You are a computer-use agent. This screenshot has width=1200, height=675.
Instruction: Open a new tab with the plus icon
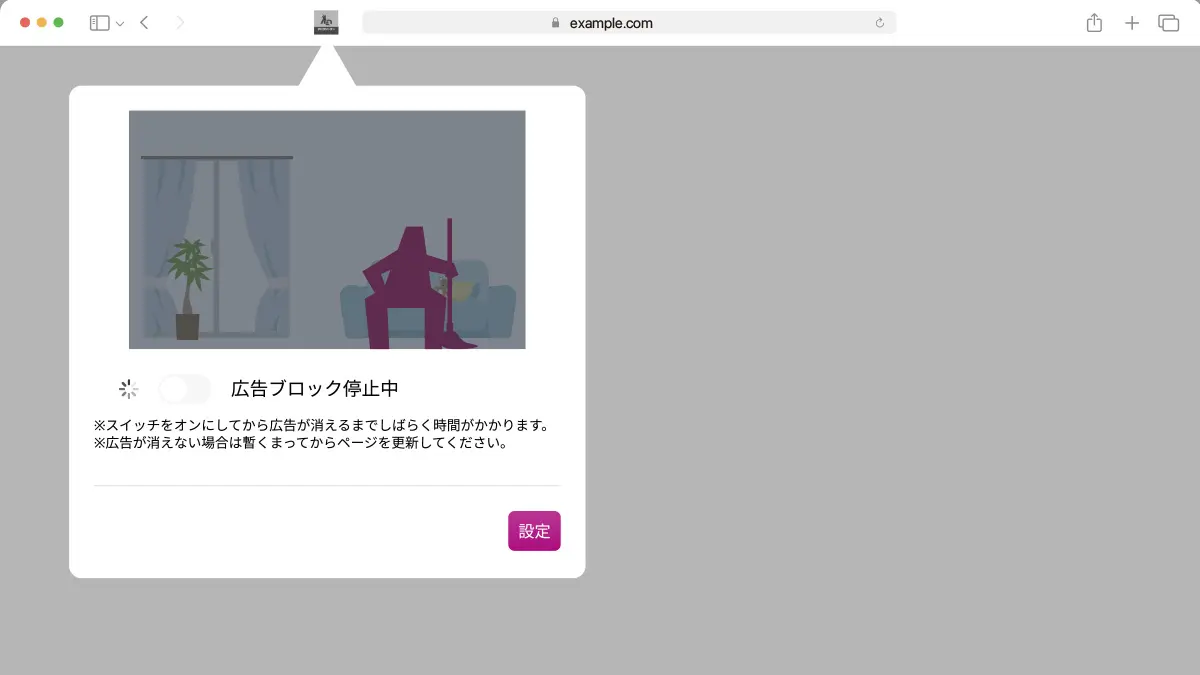(x=1131, y=22)
